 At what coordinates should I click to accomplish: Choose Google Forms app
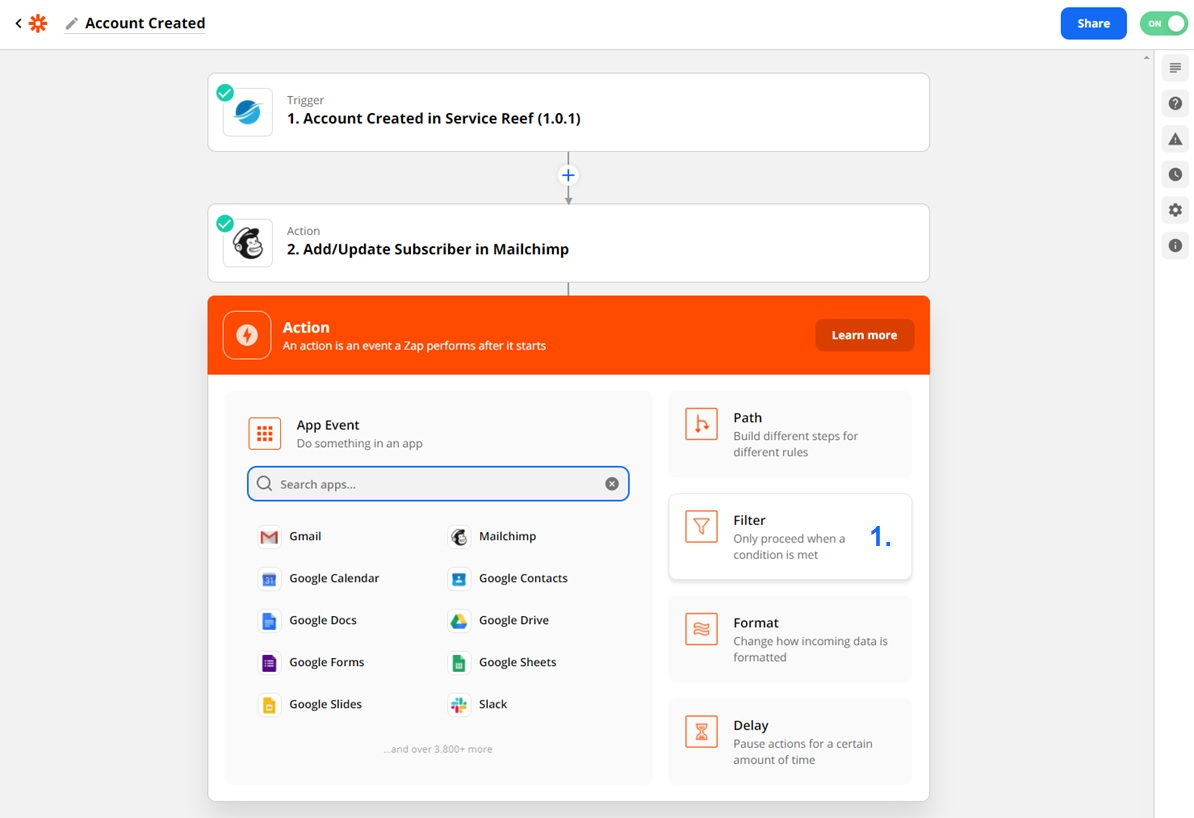click(x=311, y=662)
